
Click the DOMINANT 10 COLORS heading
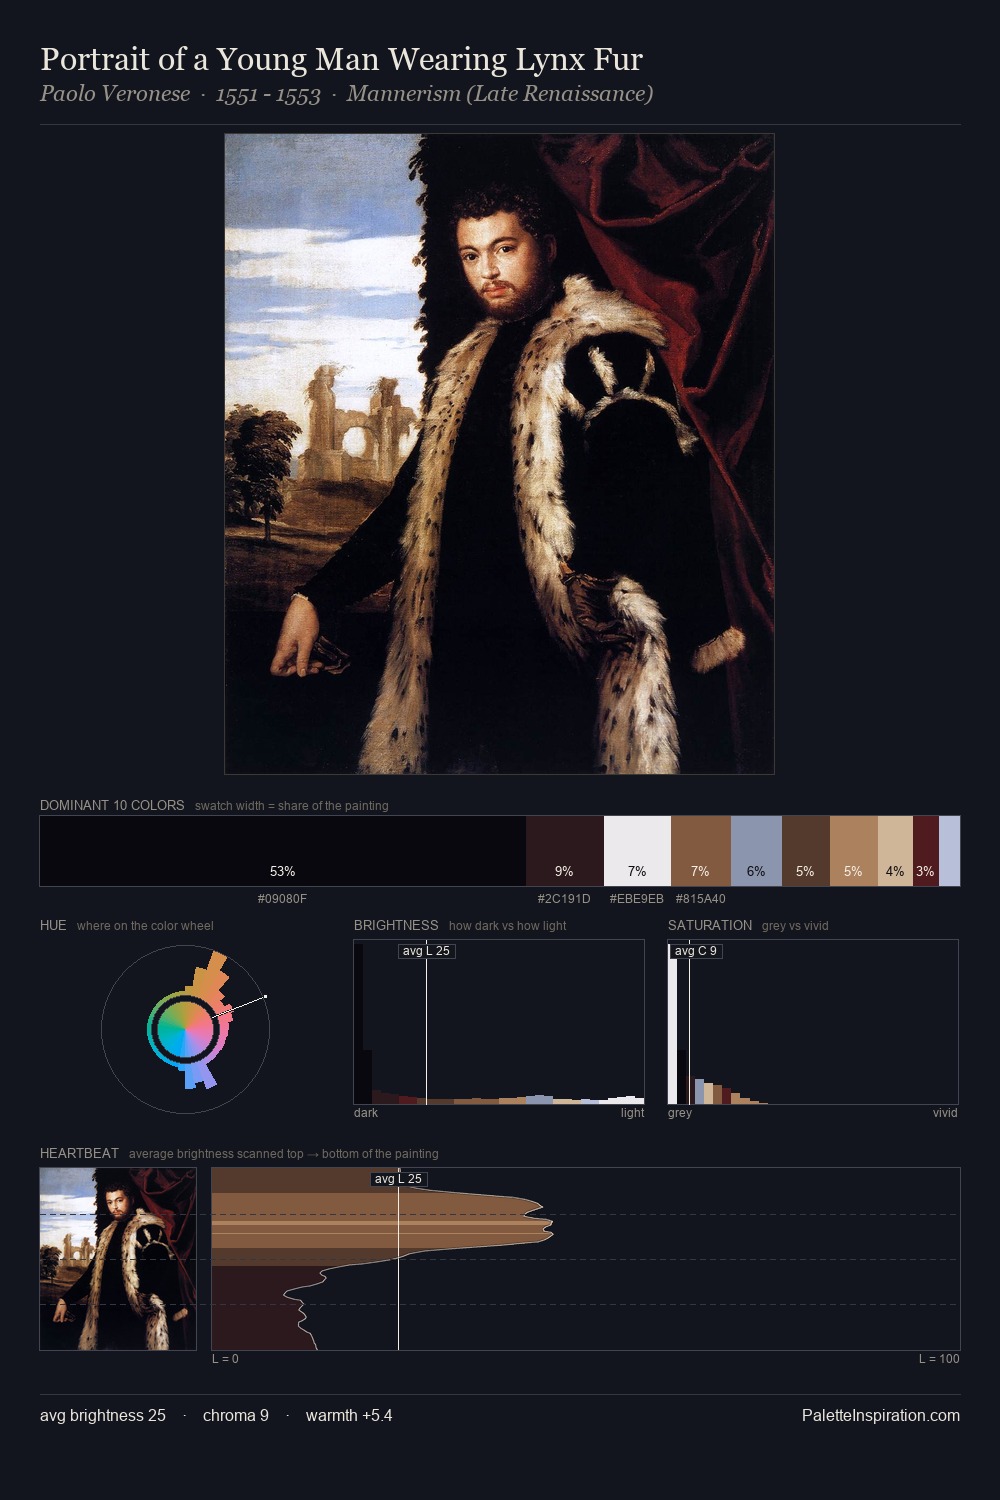112,805
